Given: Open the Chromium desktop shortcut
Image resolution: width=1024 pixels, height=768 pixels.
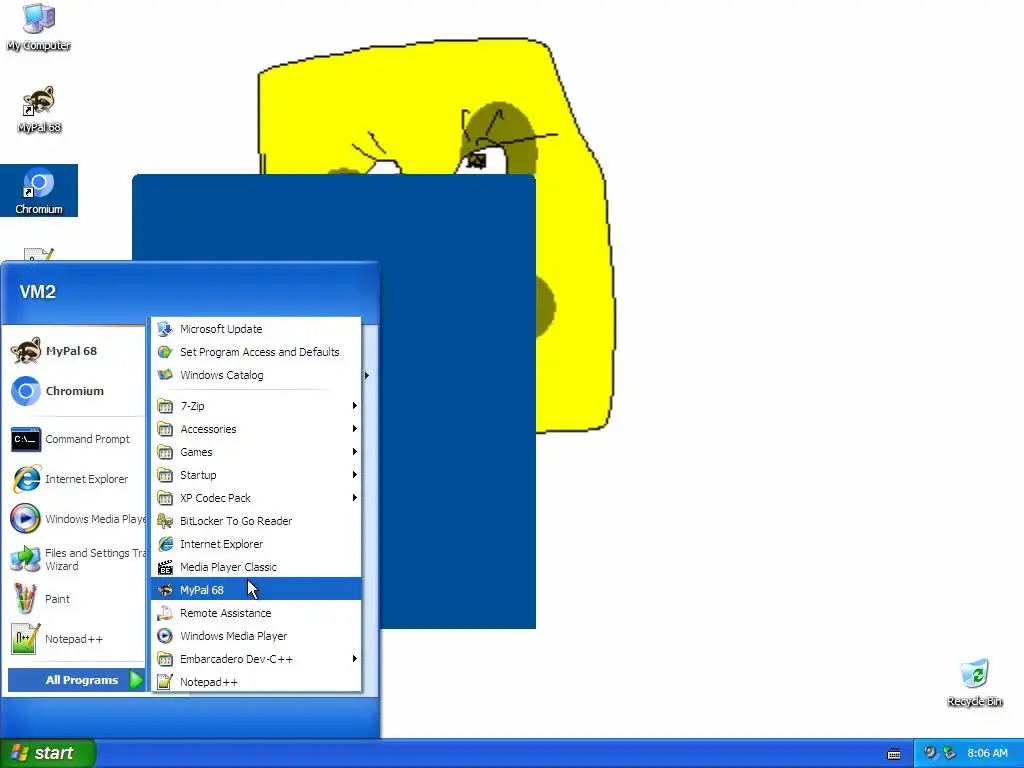Looking at the screenshot, I should 39,191.
